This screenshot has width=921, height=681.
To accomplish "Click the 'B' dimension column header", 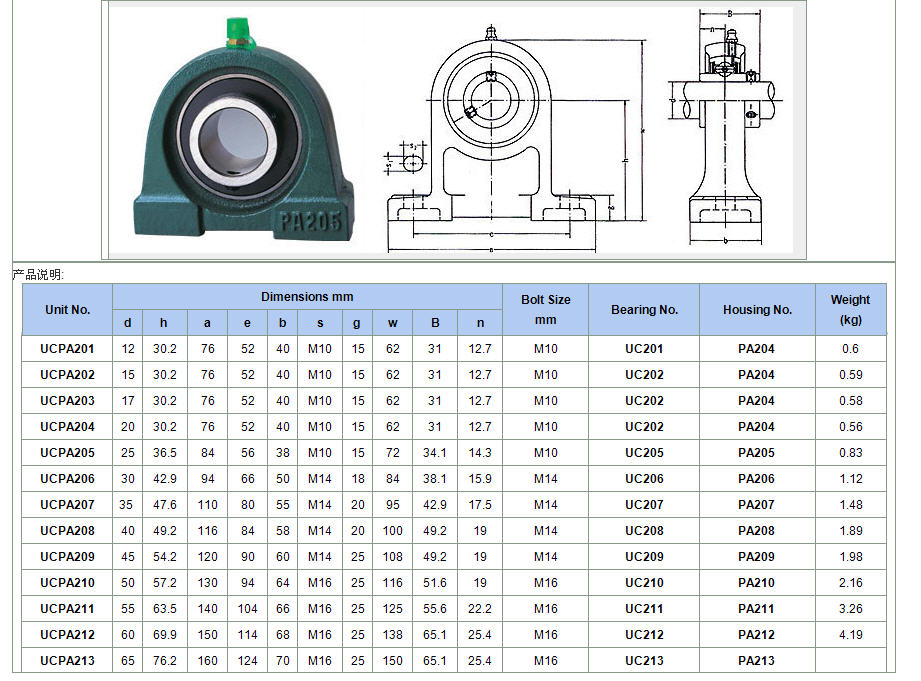I will pos(435,323).
